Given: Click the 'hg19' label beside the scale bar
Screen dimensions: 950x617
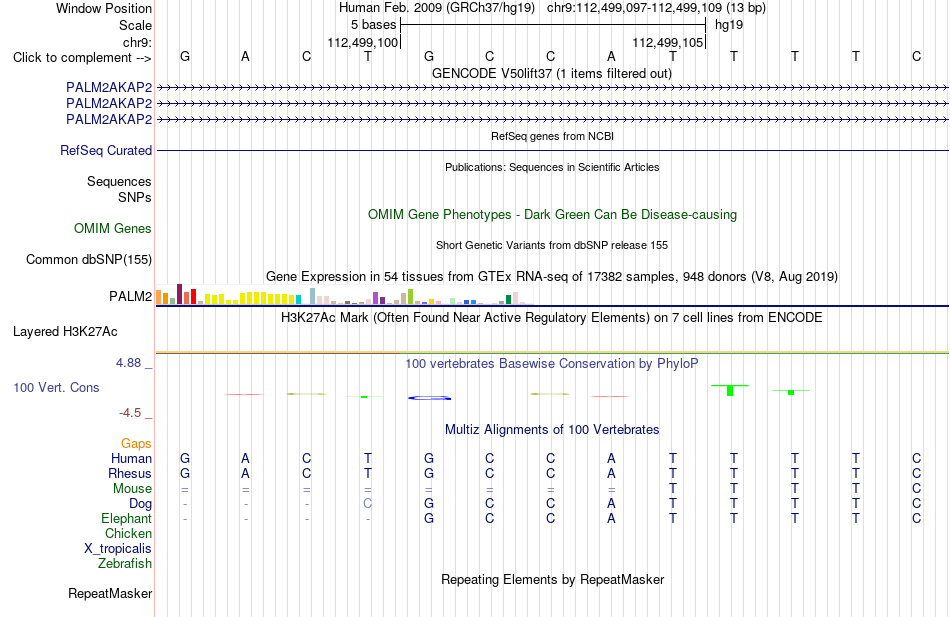Looking at the screenshot, I should pyautogui.click(x=729, y=25).
